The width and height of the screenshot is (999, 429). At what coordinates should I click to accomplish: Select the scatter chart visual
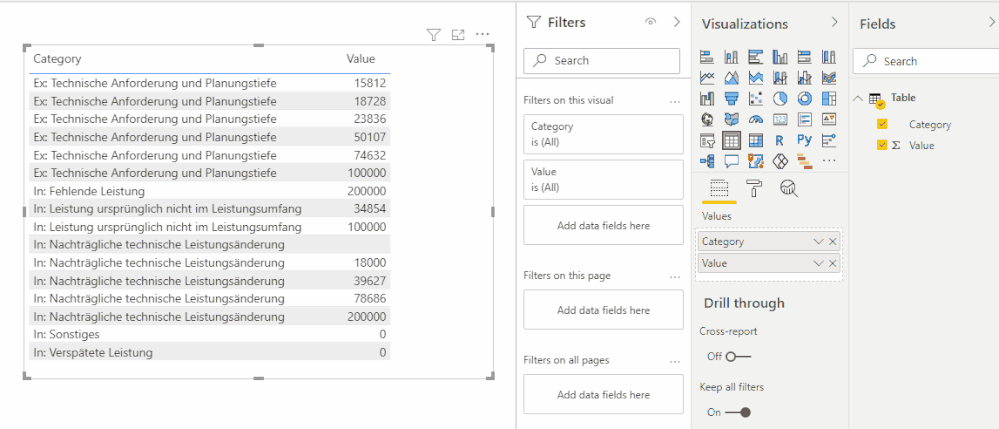[x=756, y=98]
